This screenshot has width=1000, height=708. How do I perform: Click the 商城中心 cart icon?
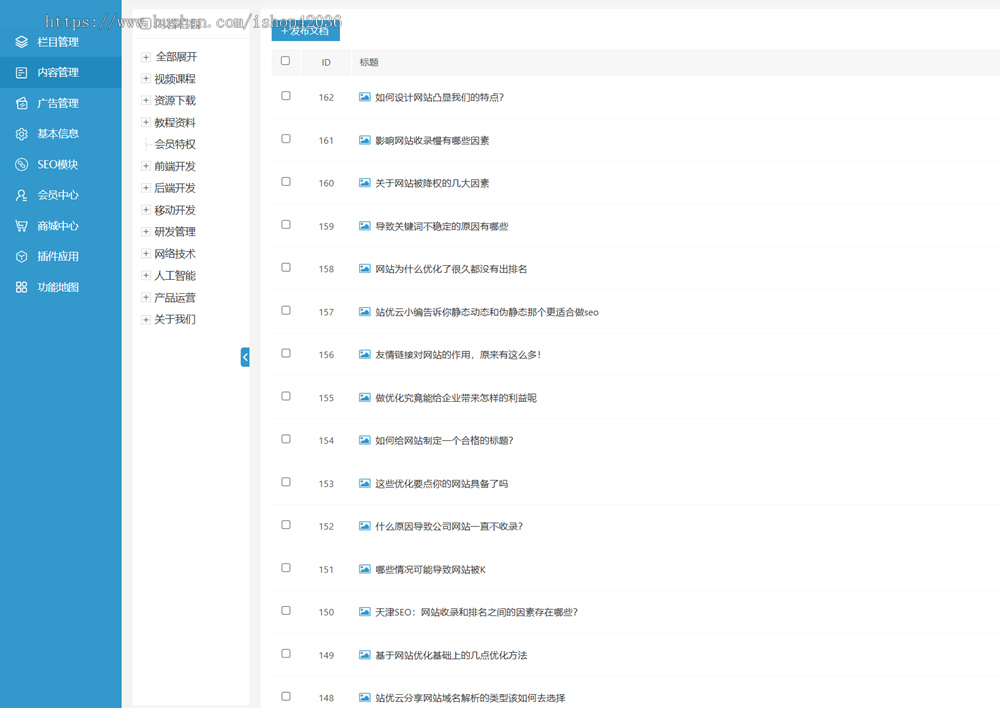pos(22,226)
